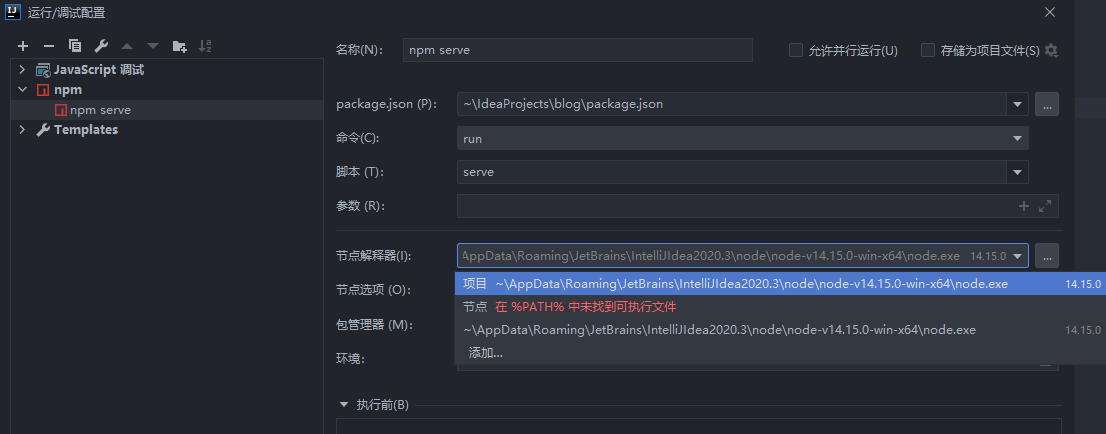Browse for package.json file
The image size is (1106, 434).
point(1047,104)
